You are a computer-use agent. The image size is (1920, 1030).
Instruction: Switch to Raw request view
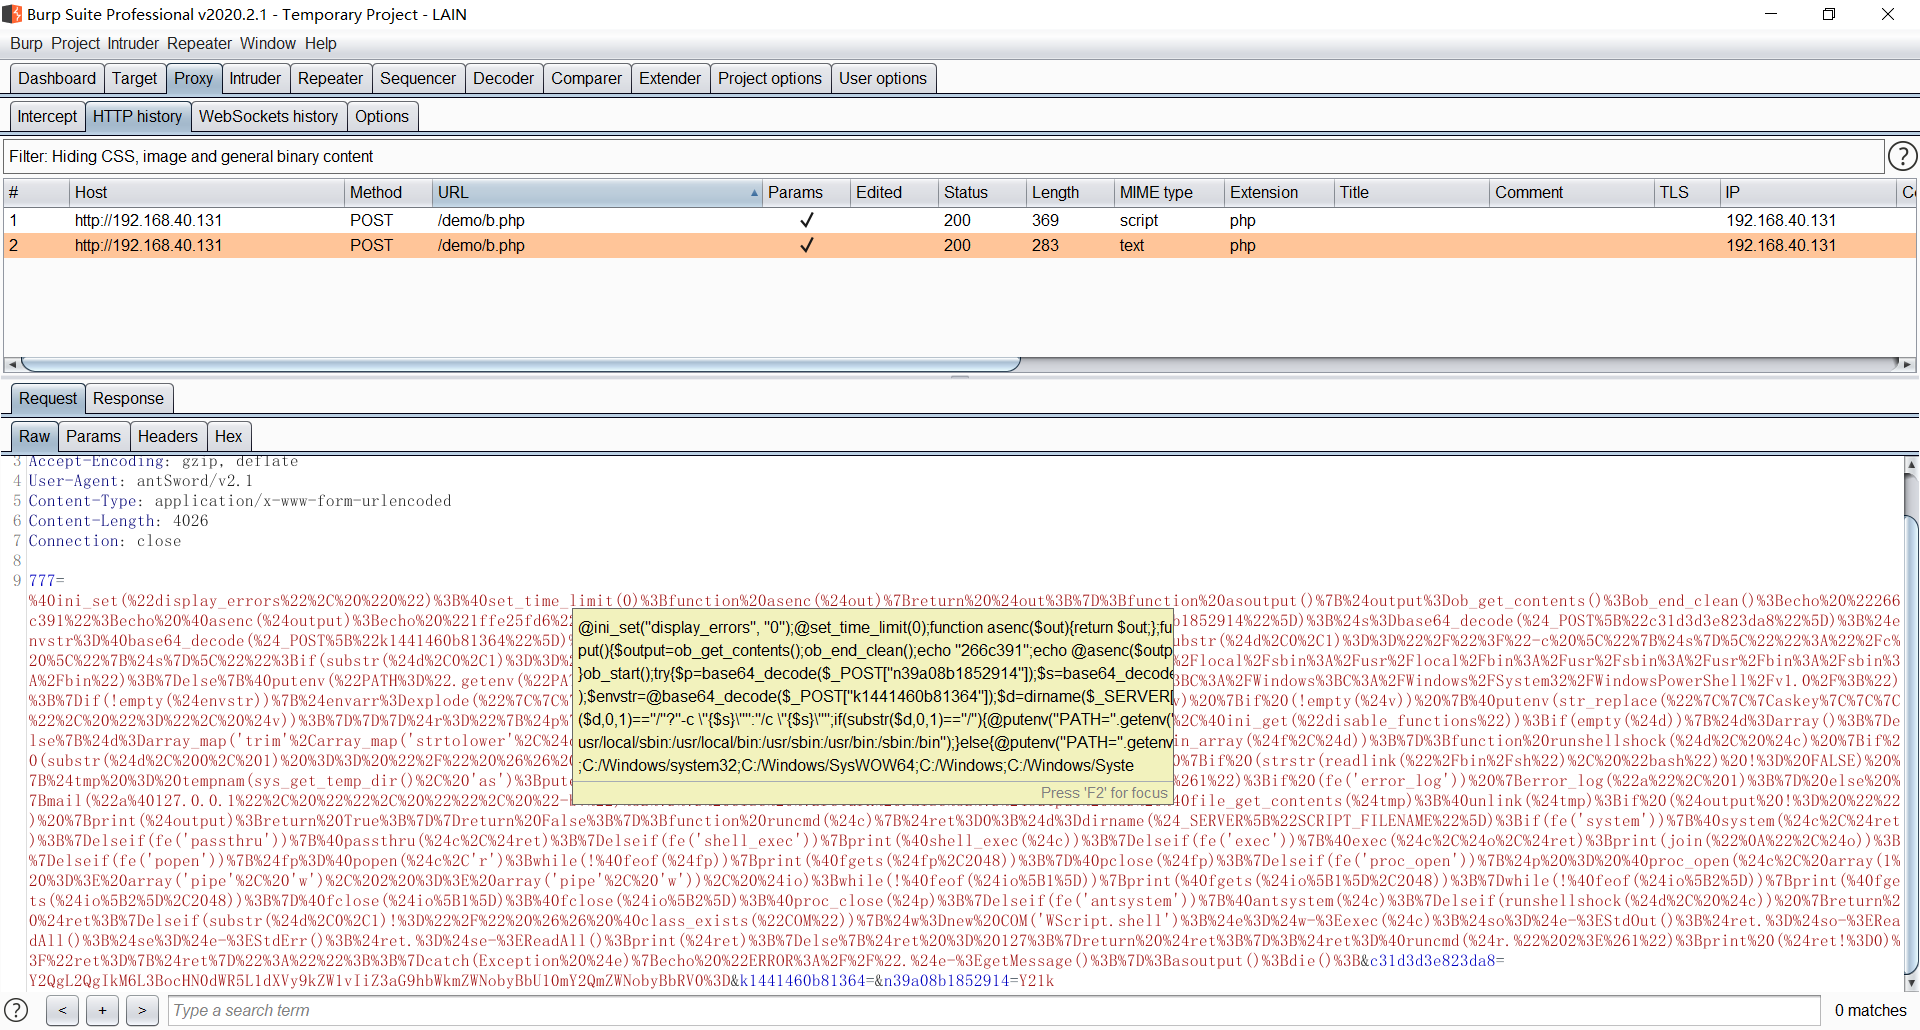[x=34, y=436]
